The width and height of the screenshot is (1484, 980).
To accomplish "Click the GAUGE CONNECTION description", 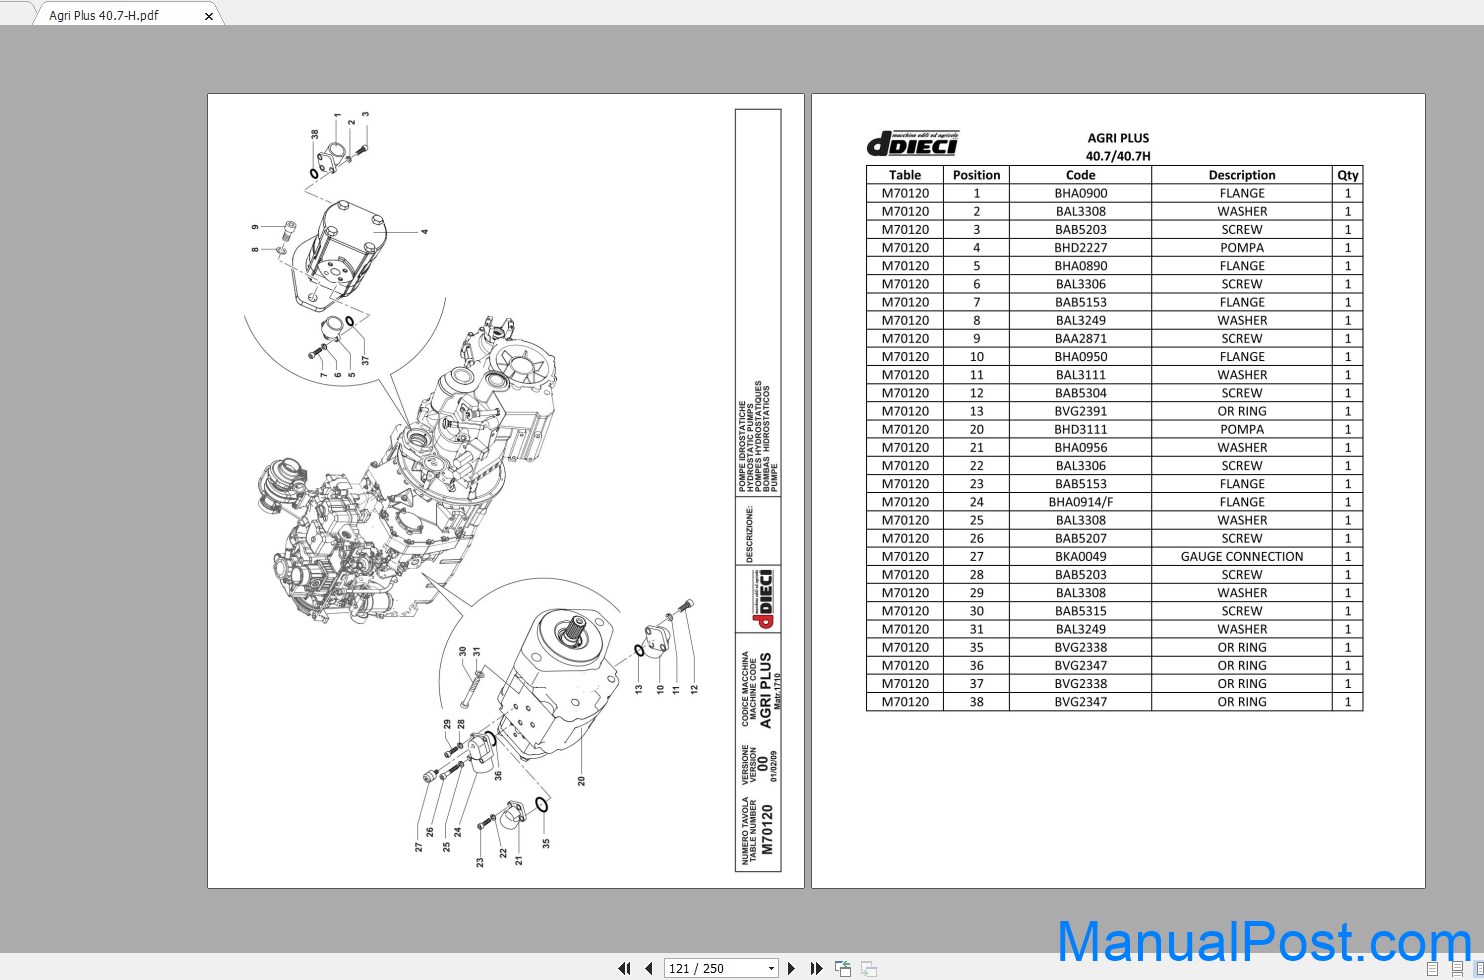I will pyautogui.click(x=1242, y=556).
